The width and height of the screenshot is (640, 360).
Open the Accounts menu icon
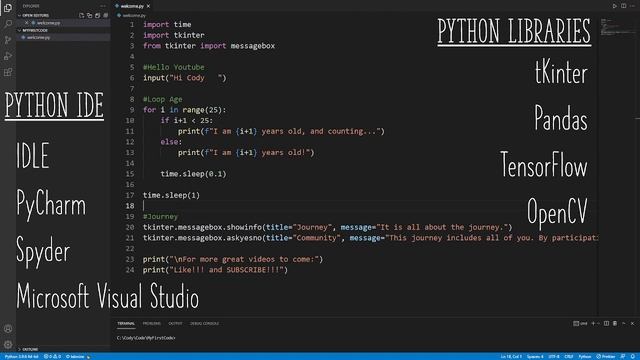[x=8, y=329]
